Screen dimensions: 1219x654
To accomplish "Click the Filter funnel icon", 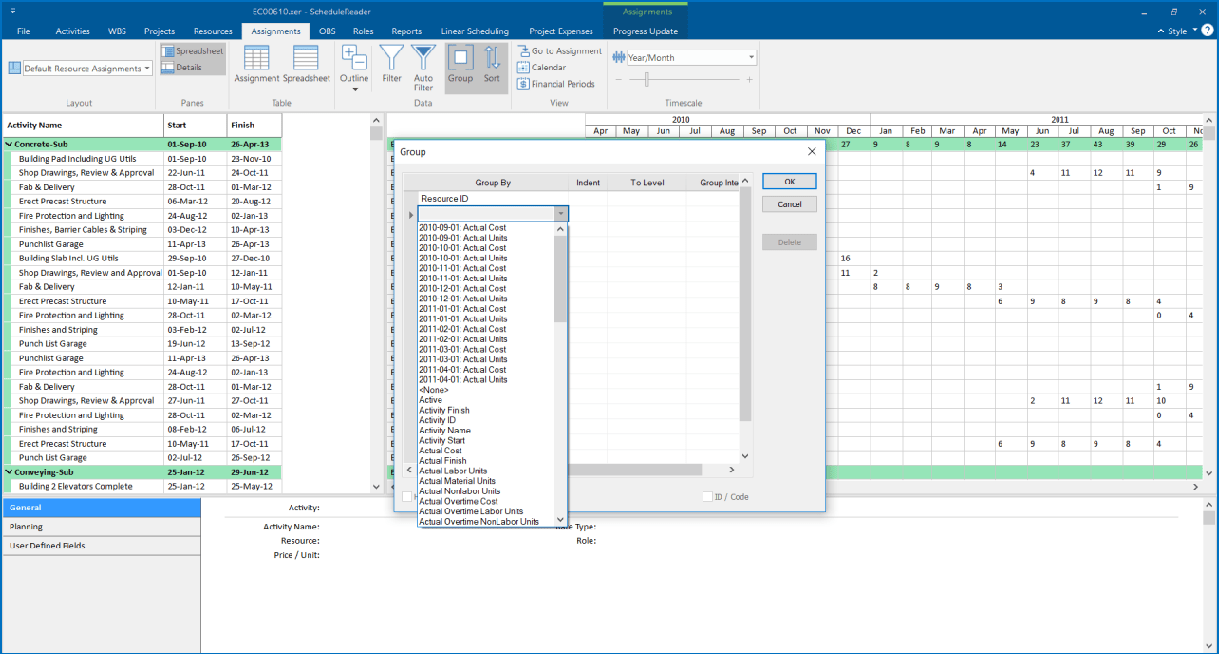I will pos(392,65).
